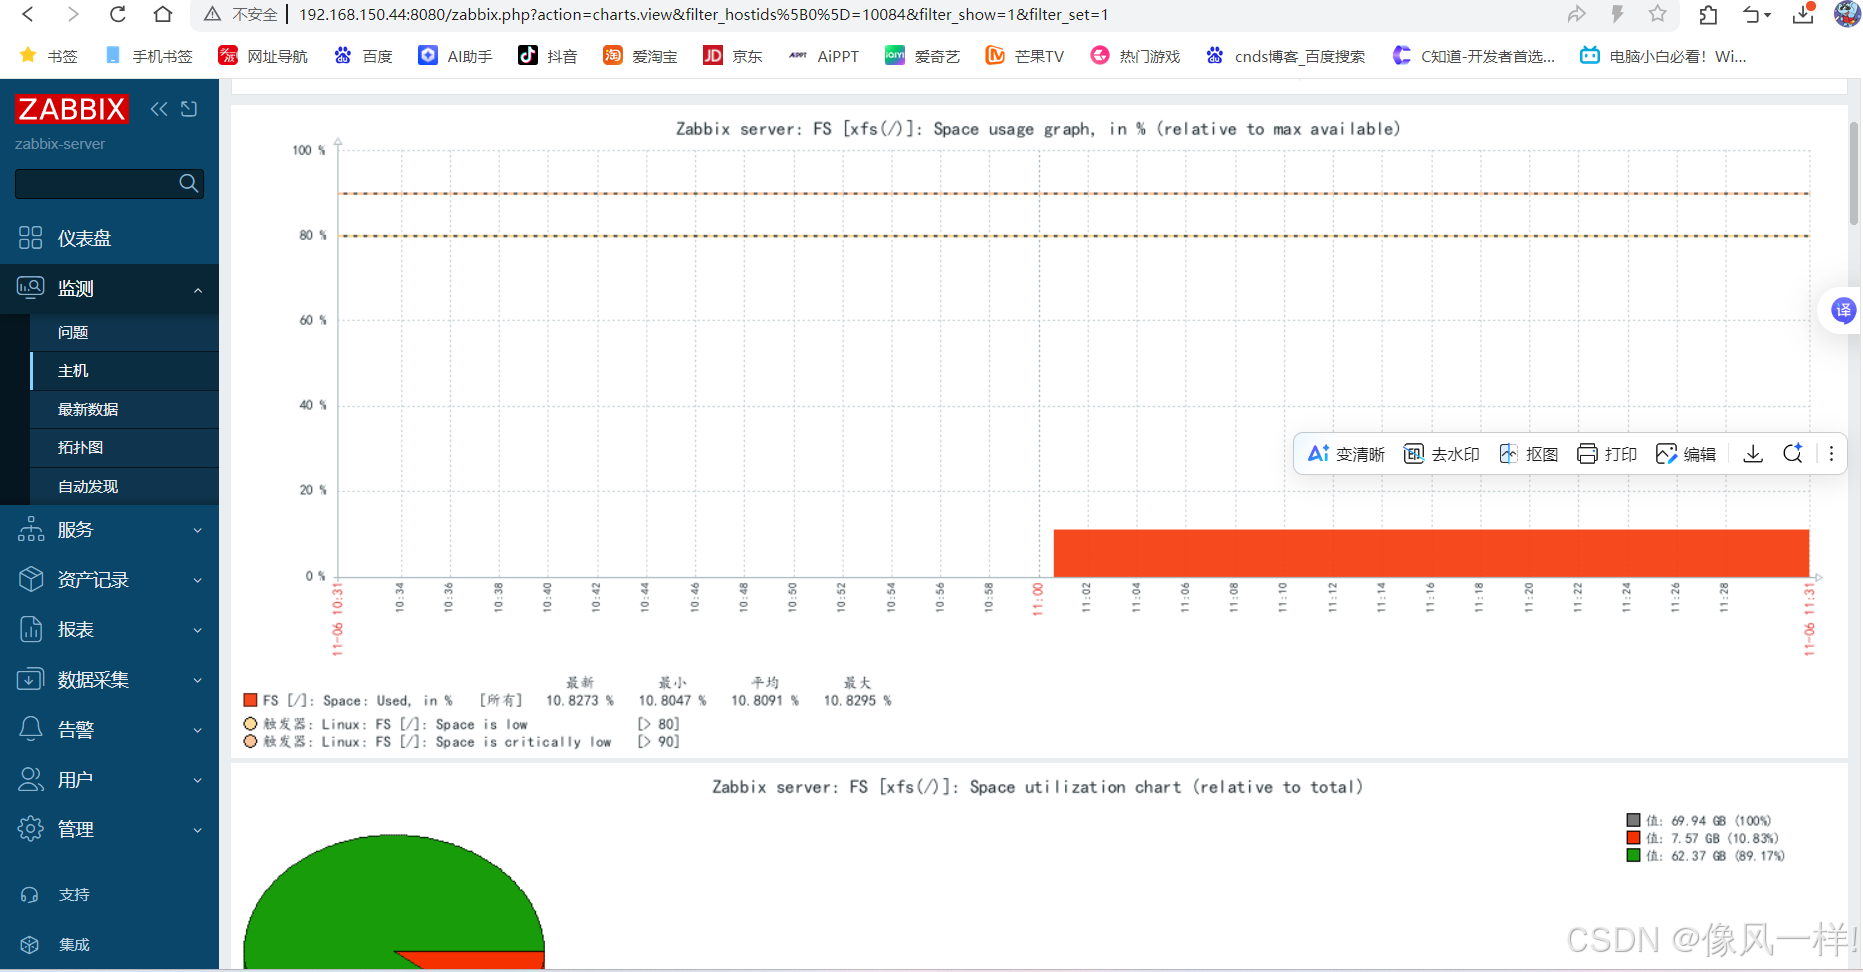Image resolution: width=1863 pixels, height=972 pixels.
Task: Click the lightning speed-mode icon
Action: click(x=1617, y=14)
